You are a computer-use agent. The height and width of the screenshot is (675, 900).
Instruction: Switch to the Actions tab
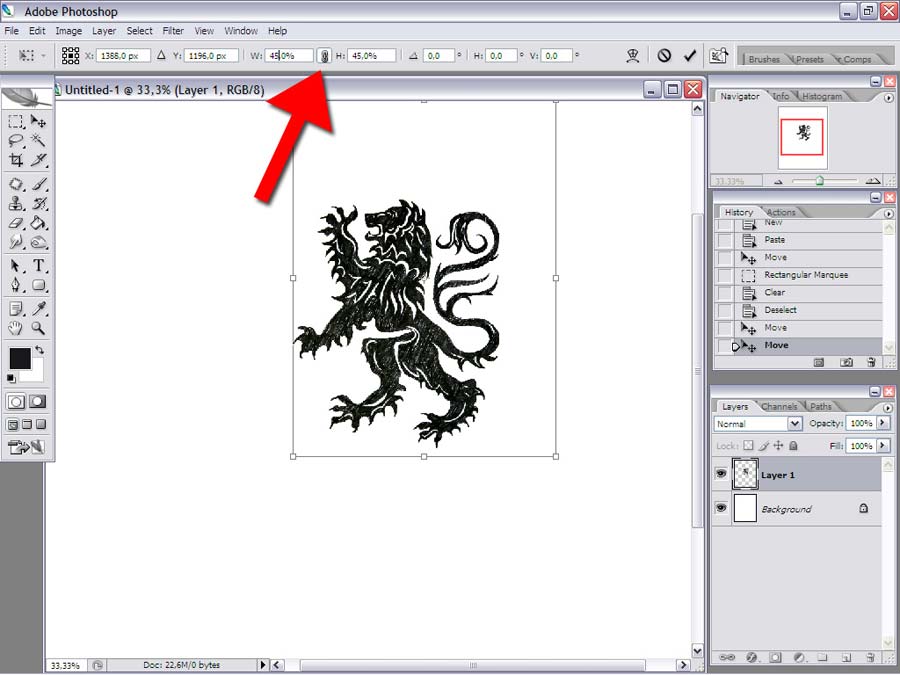(x=781, y=212)
